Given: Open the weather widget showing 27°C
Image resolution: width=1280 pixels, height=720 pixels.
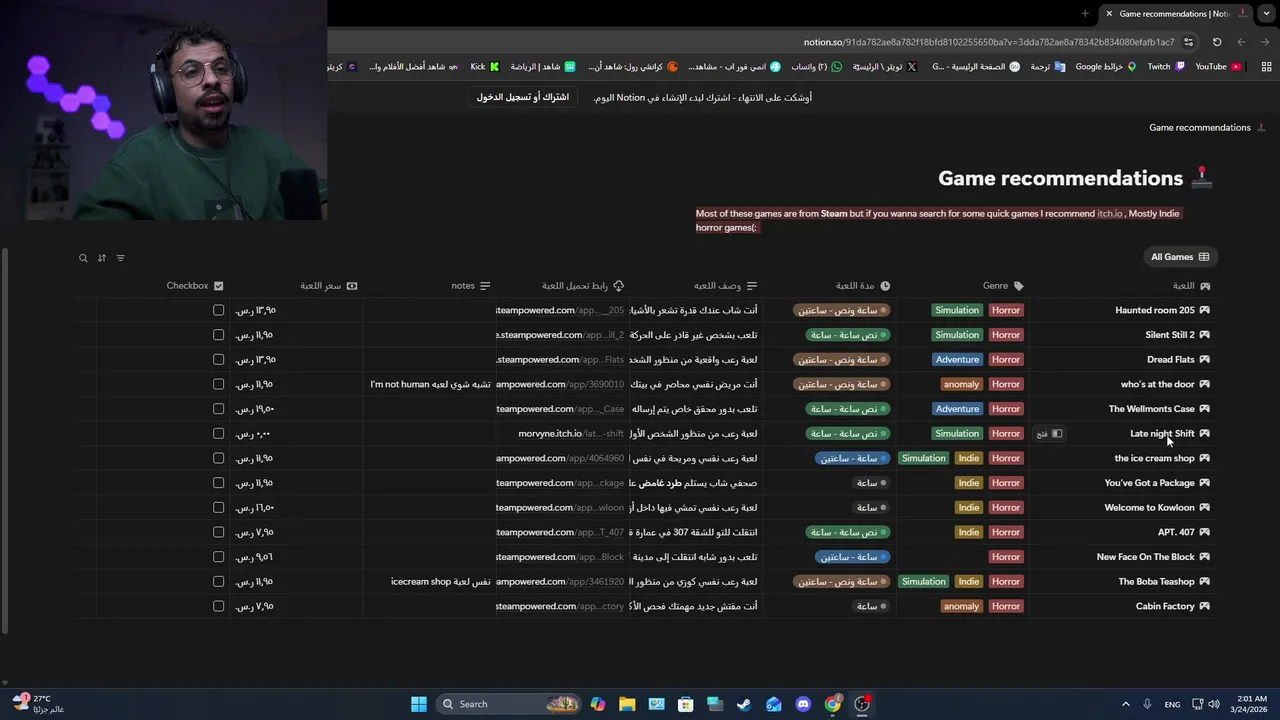Looking at the screenshot, I should tap(38, 704).
